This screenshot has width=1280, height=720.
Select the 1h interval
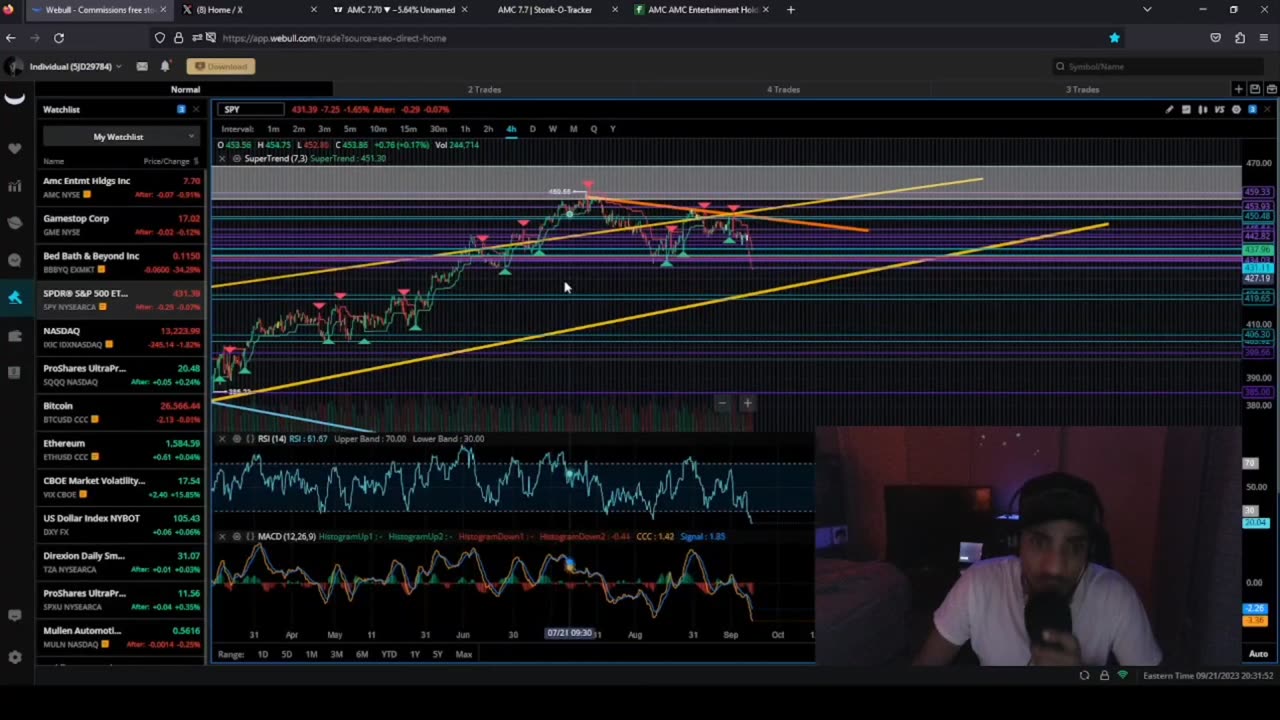click(465, 129)
